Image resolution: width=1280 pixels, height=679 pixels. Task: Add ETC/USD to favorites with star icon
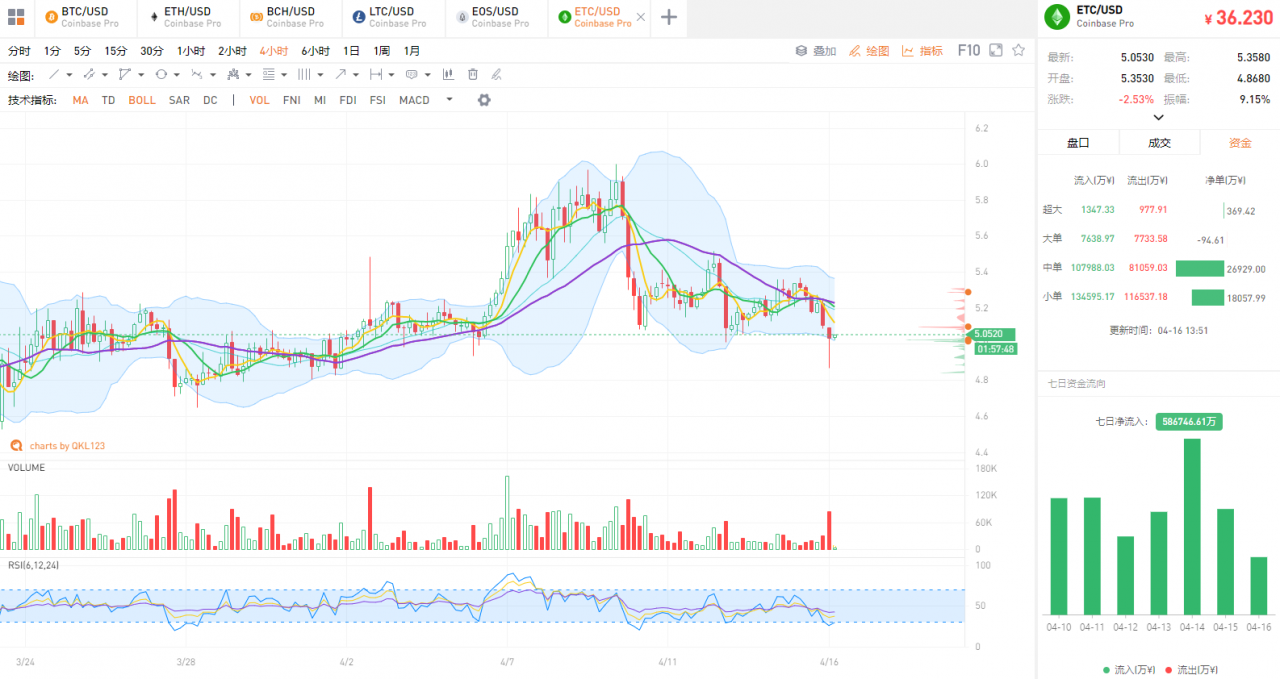1018,50
